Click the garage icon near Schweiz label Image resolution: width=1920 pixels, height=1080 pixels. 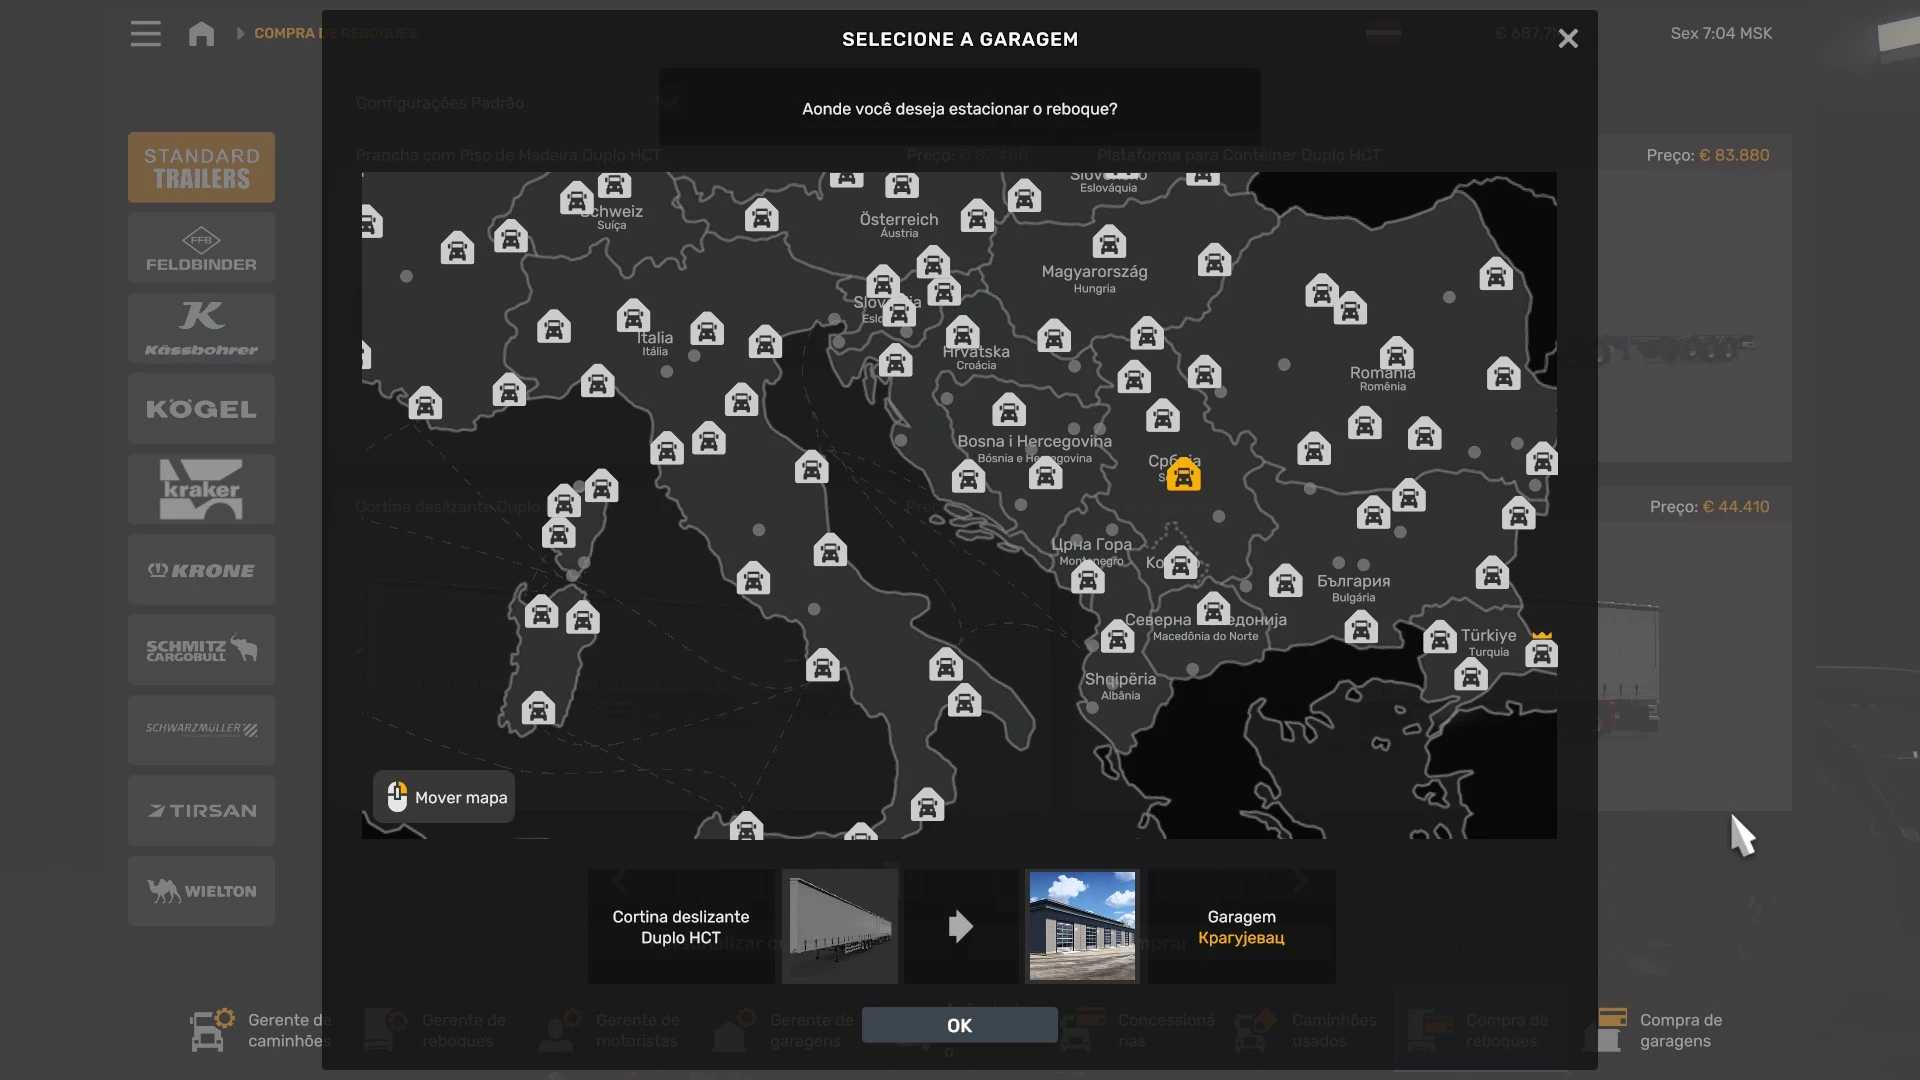576,199
